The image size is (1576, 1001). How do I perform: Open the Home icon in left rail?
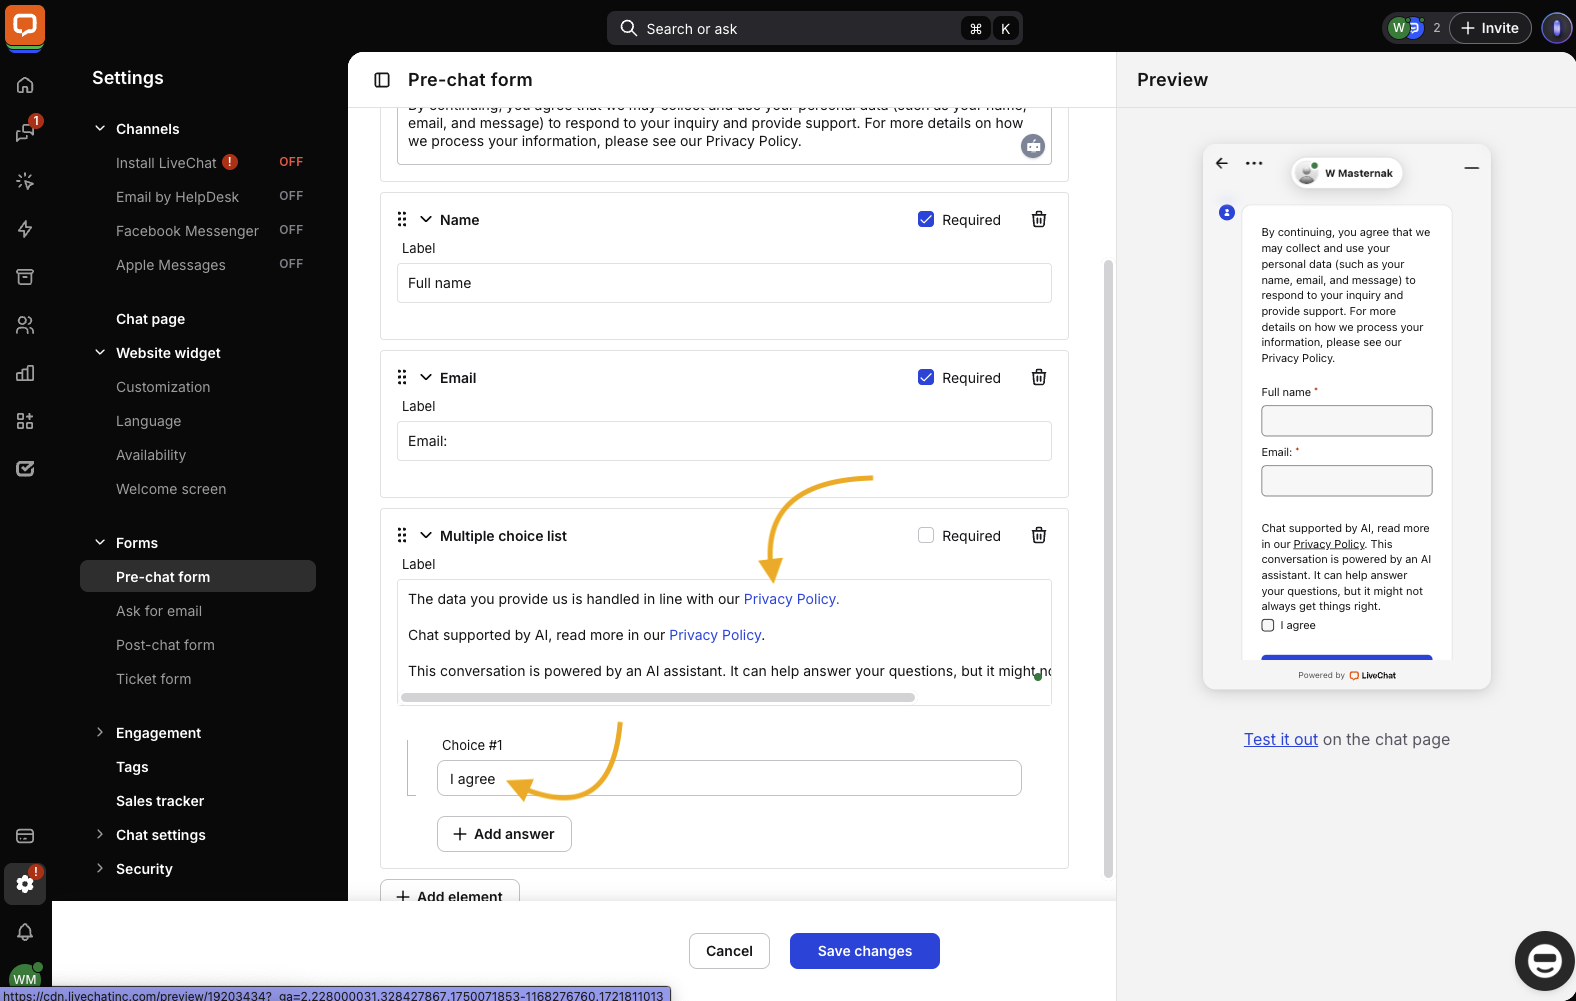coord(25,85)
